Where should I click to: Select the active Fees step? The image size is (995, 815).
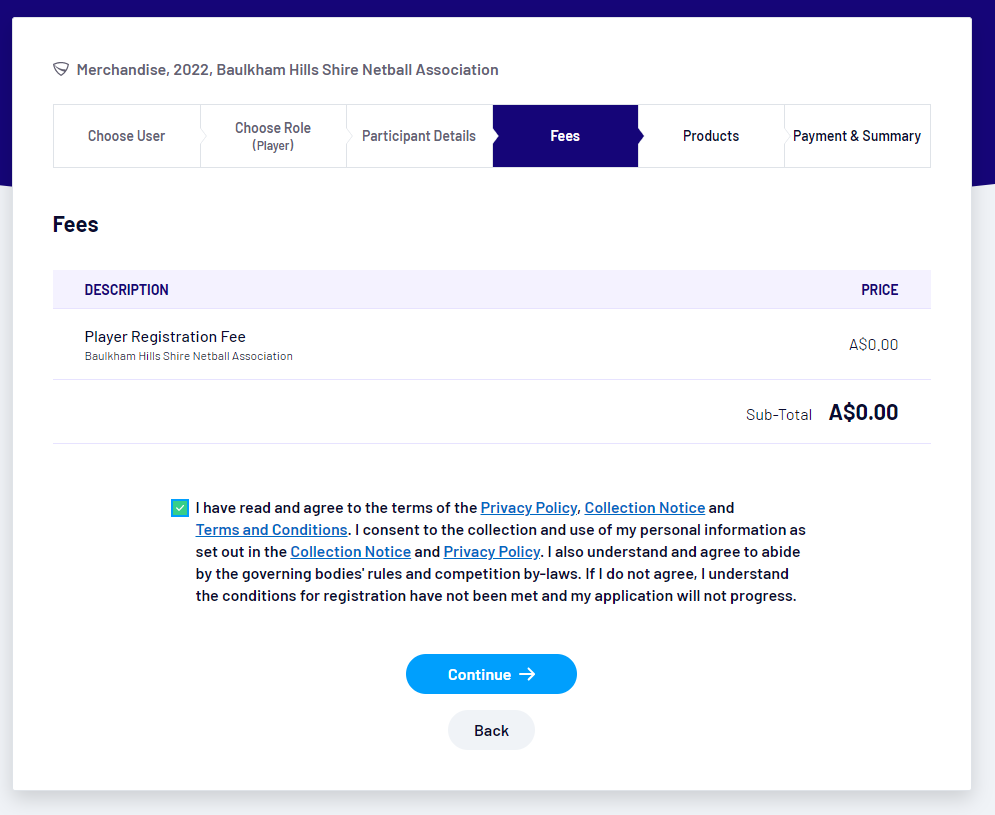565,136
